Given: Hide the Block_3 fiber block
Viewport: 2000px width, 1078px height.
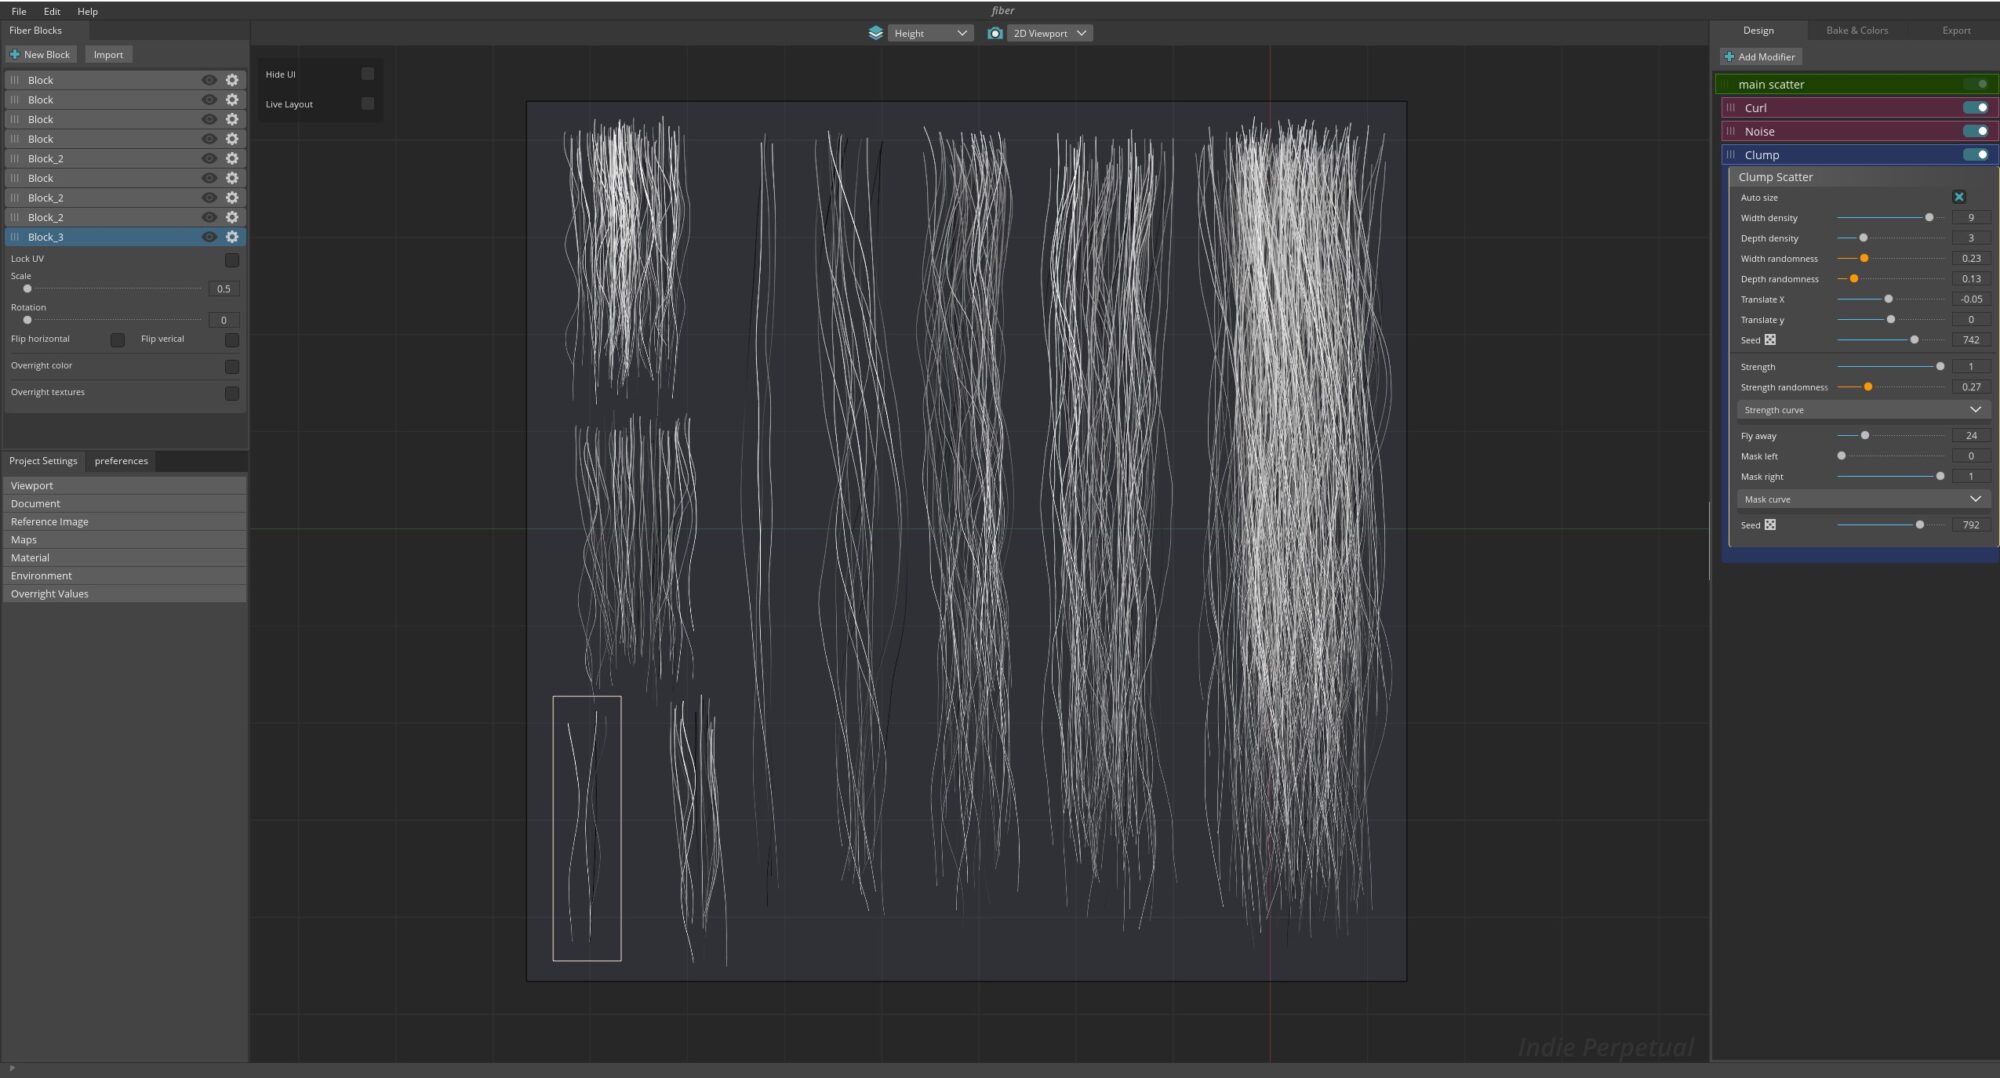Looking at the screenshot, I should coord(209,237).
